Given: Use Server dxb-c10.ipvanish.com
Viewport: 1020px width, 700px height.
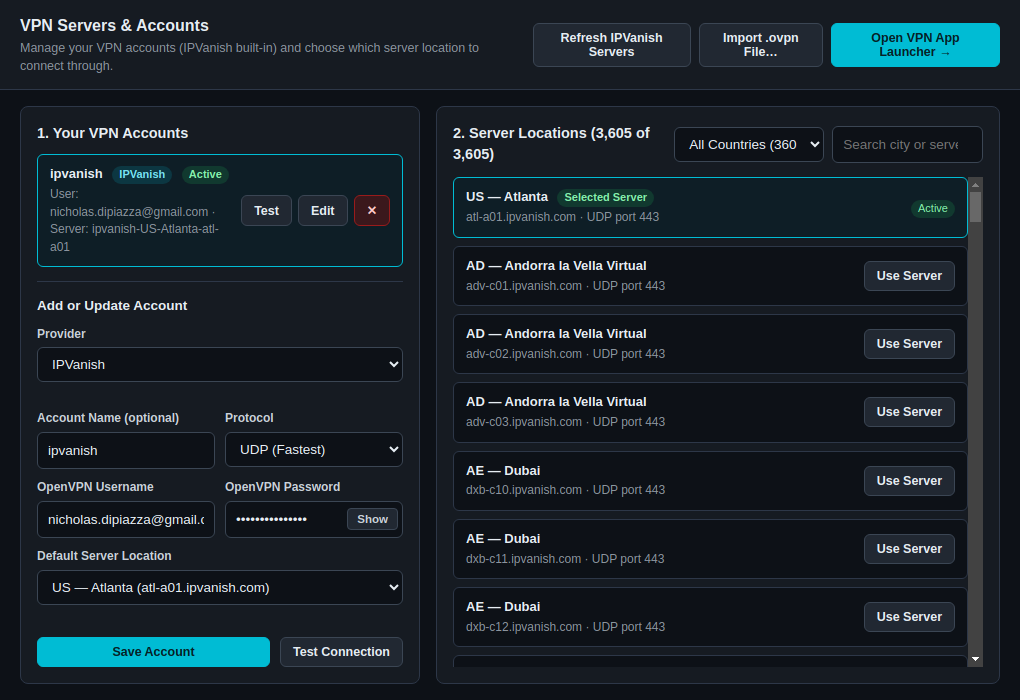Looking at the screenshot, I should [909, 481].
